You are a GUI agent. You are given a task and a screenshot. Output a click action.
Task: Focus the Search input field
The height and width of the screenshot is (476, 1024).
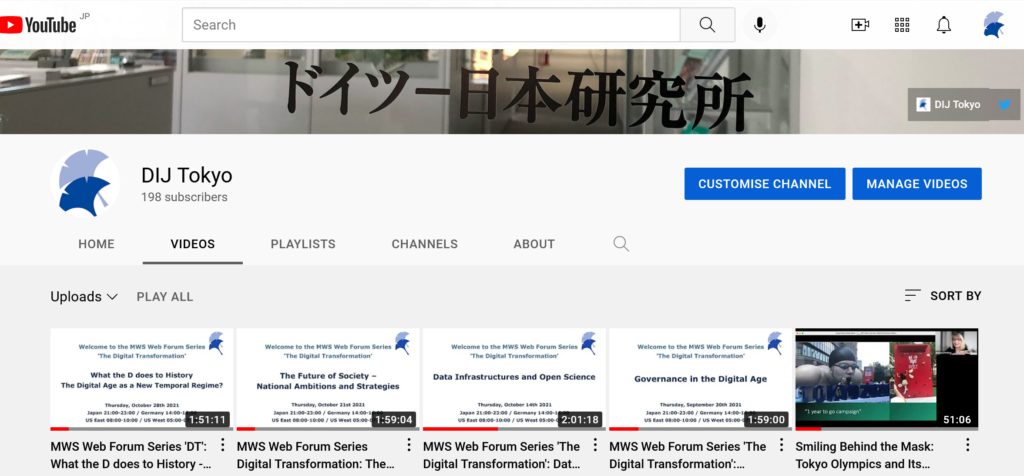click(x=431, y=25)
